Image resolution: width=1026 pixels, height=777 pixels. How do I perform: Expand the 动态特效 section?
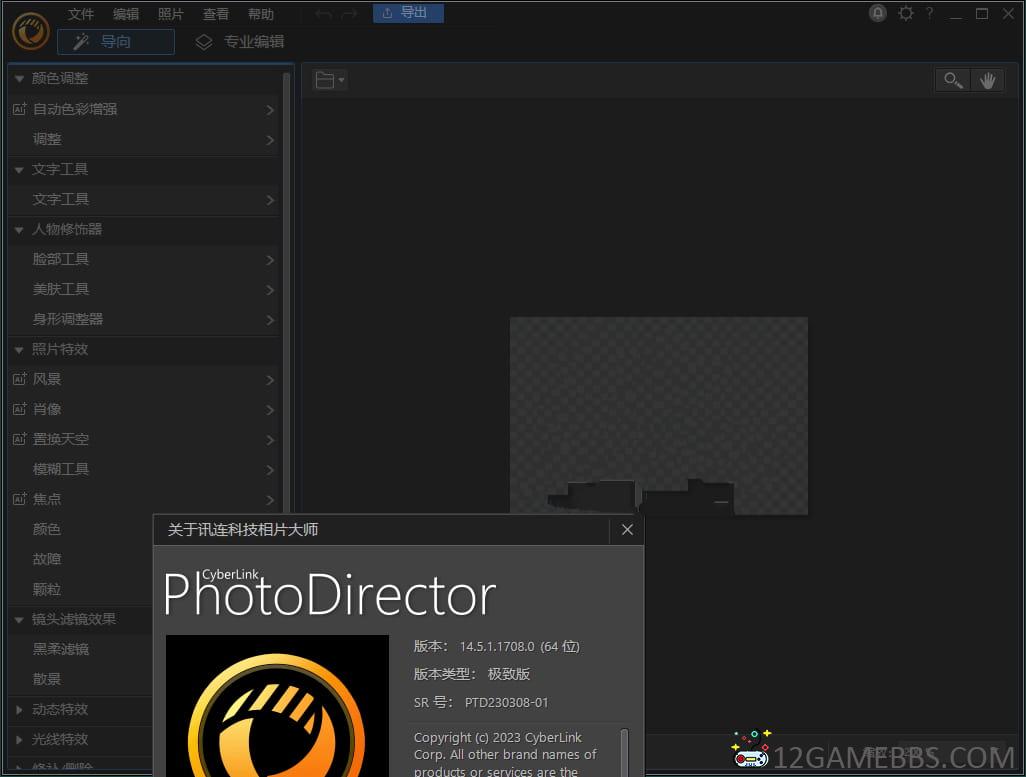(x=19, y=709)
